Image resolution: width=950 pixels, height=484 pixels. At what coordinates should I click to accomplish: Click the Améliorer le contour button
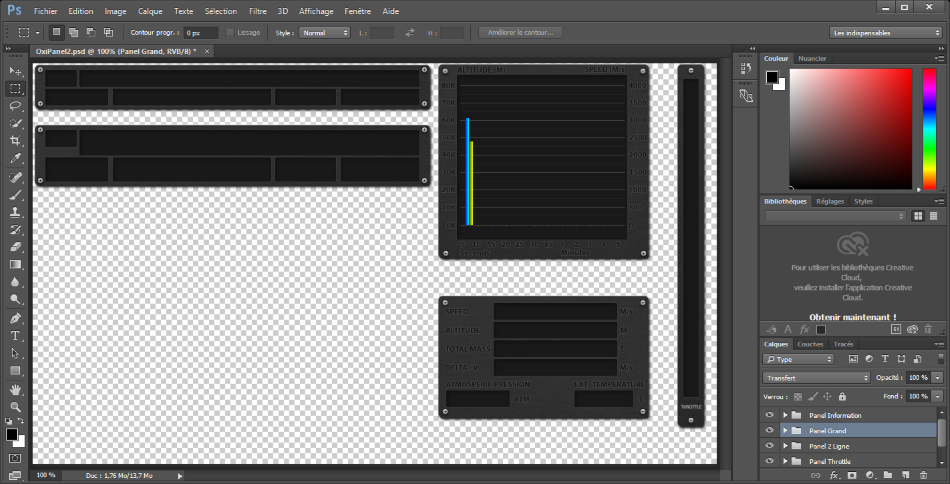(x=519, y=33)
